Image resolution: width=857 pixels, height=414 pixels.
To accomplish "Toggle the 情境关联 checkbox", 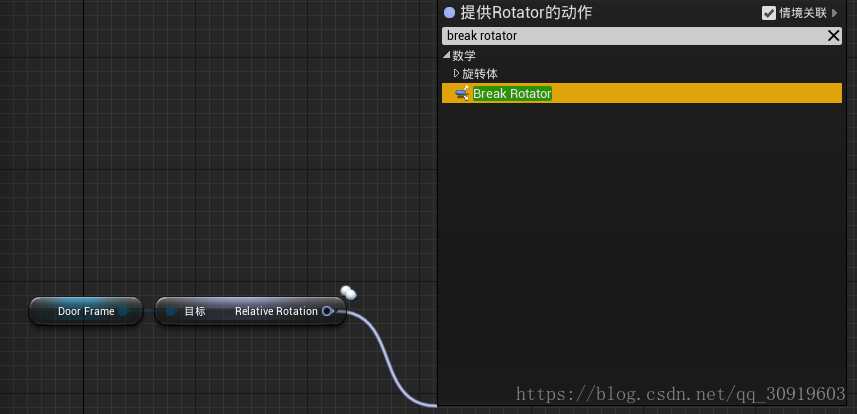I will pos(768,13).
